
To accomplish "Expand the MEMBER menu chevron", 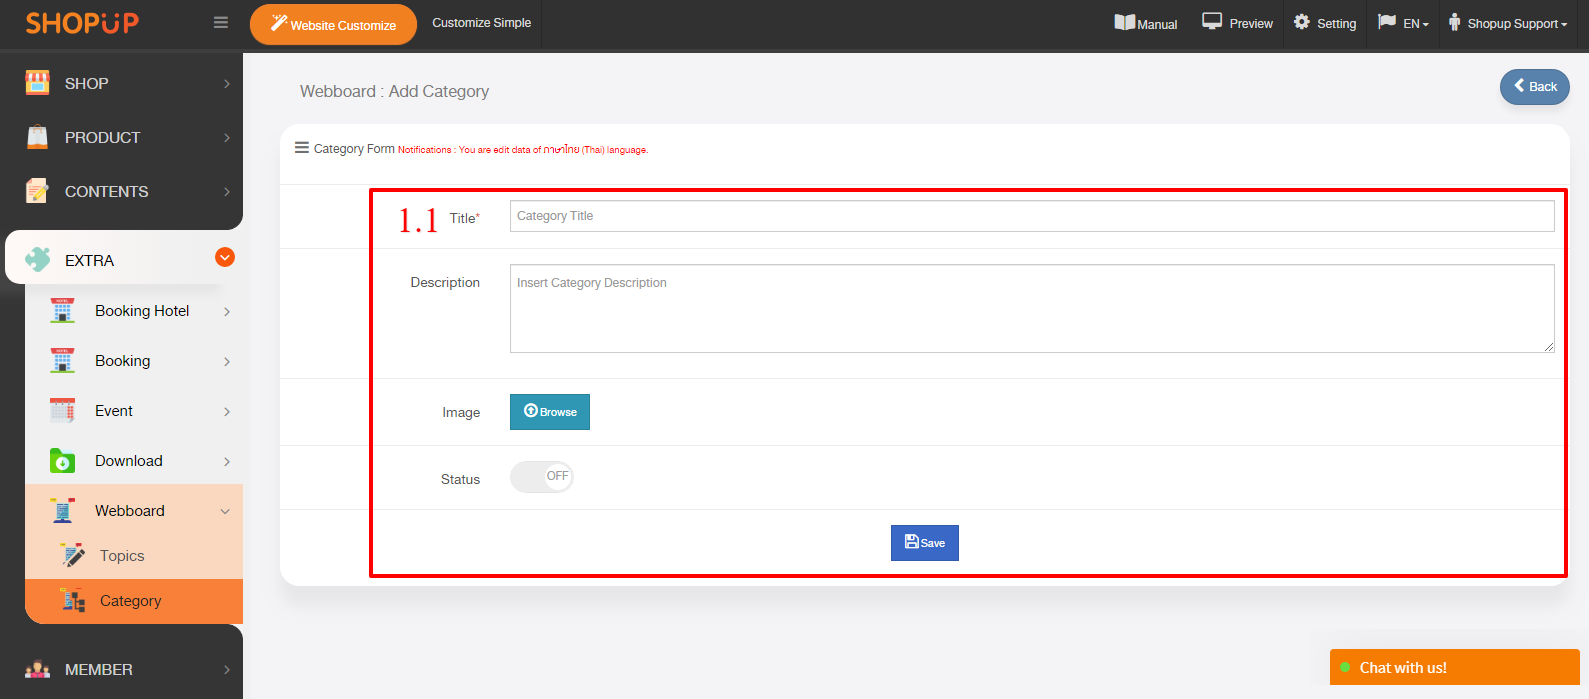I will point(227,670).
